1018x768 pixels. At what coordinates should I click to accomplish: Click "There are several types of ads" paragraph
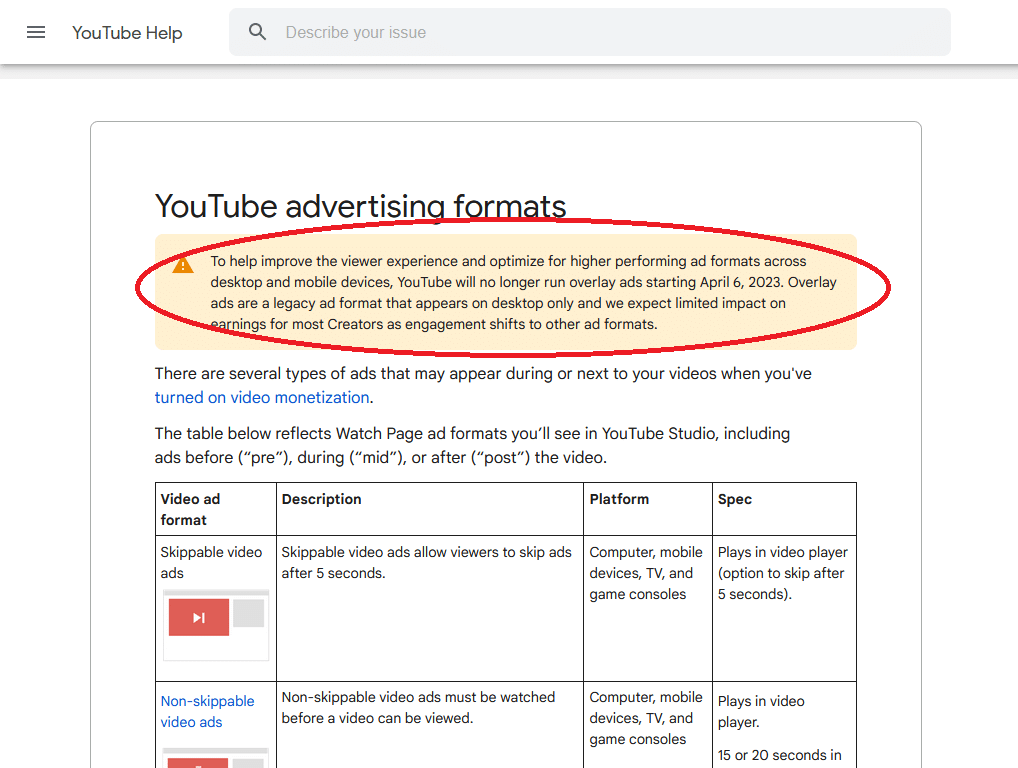click(483, 385)
